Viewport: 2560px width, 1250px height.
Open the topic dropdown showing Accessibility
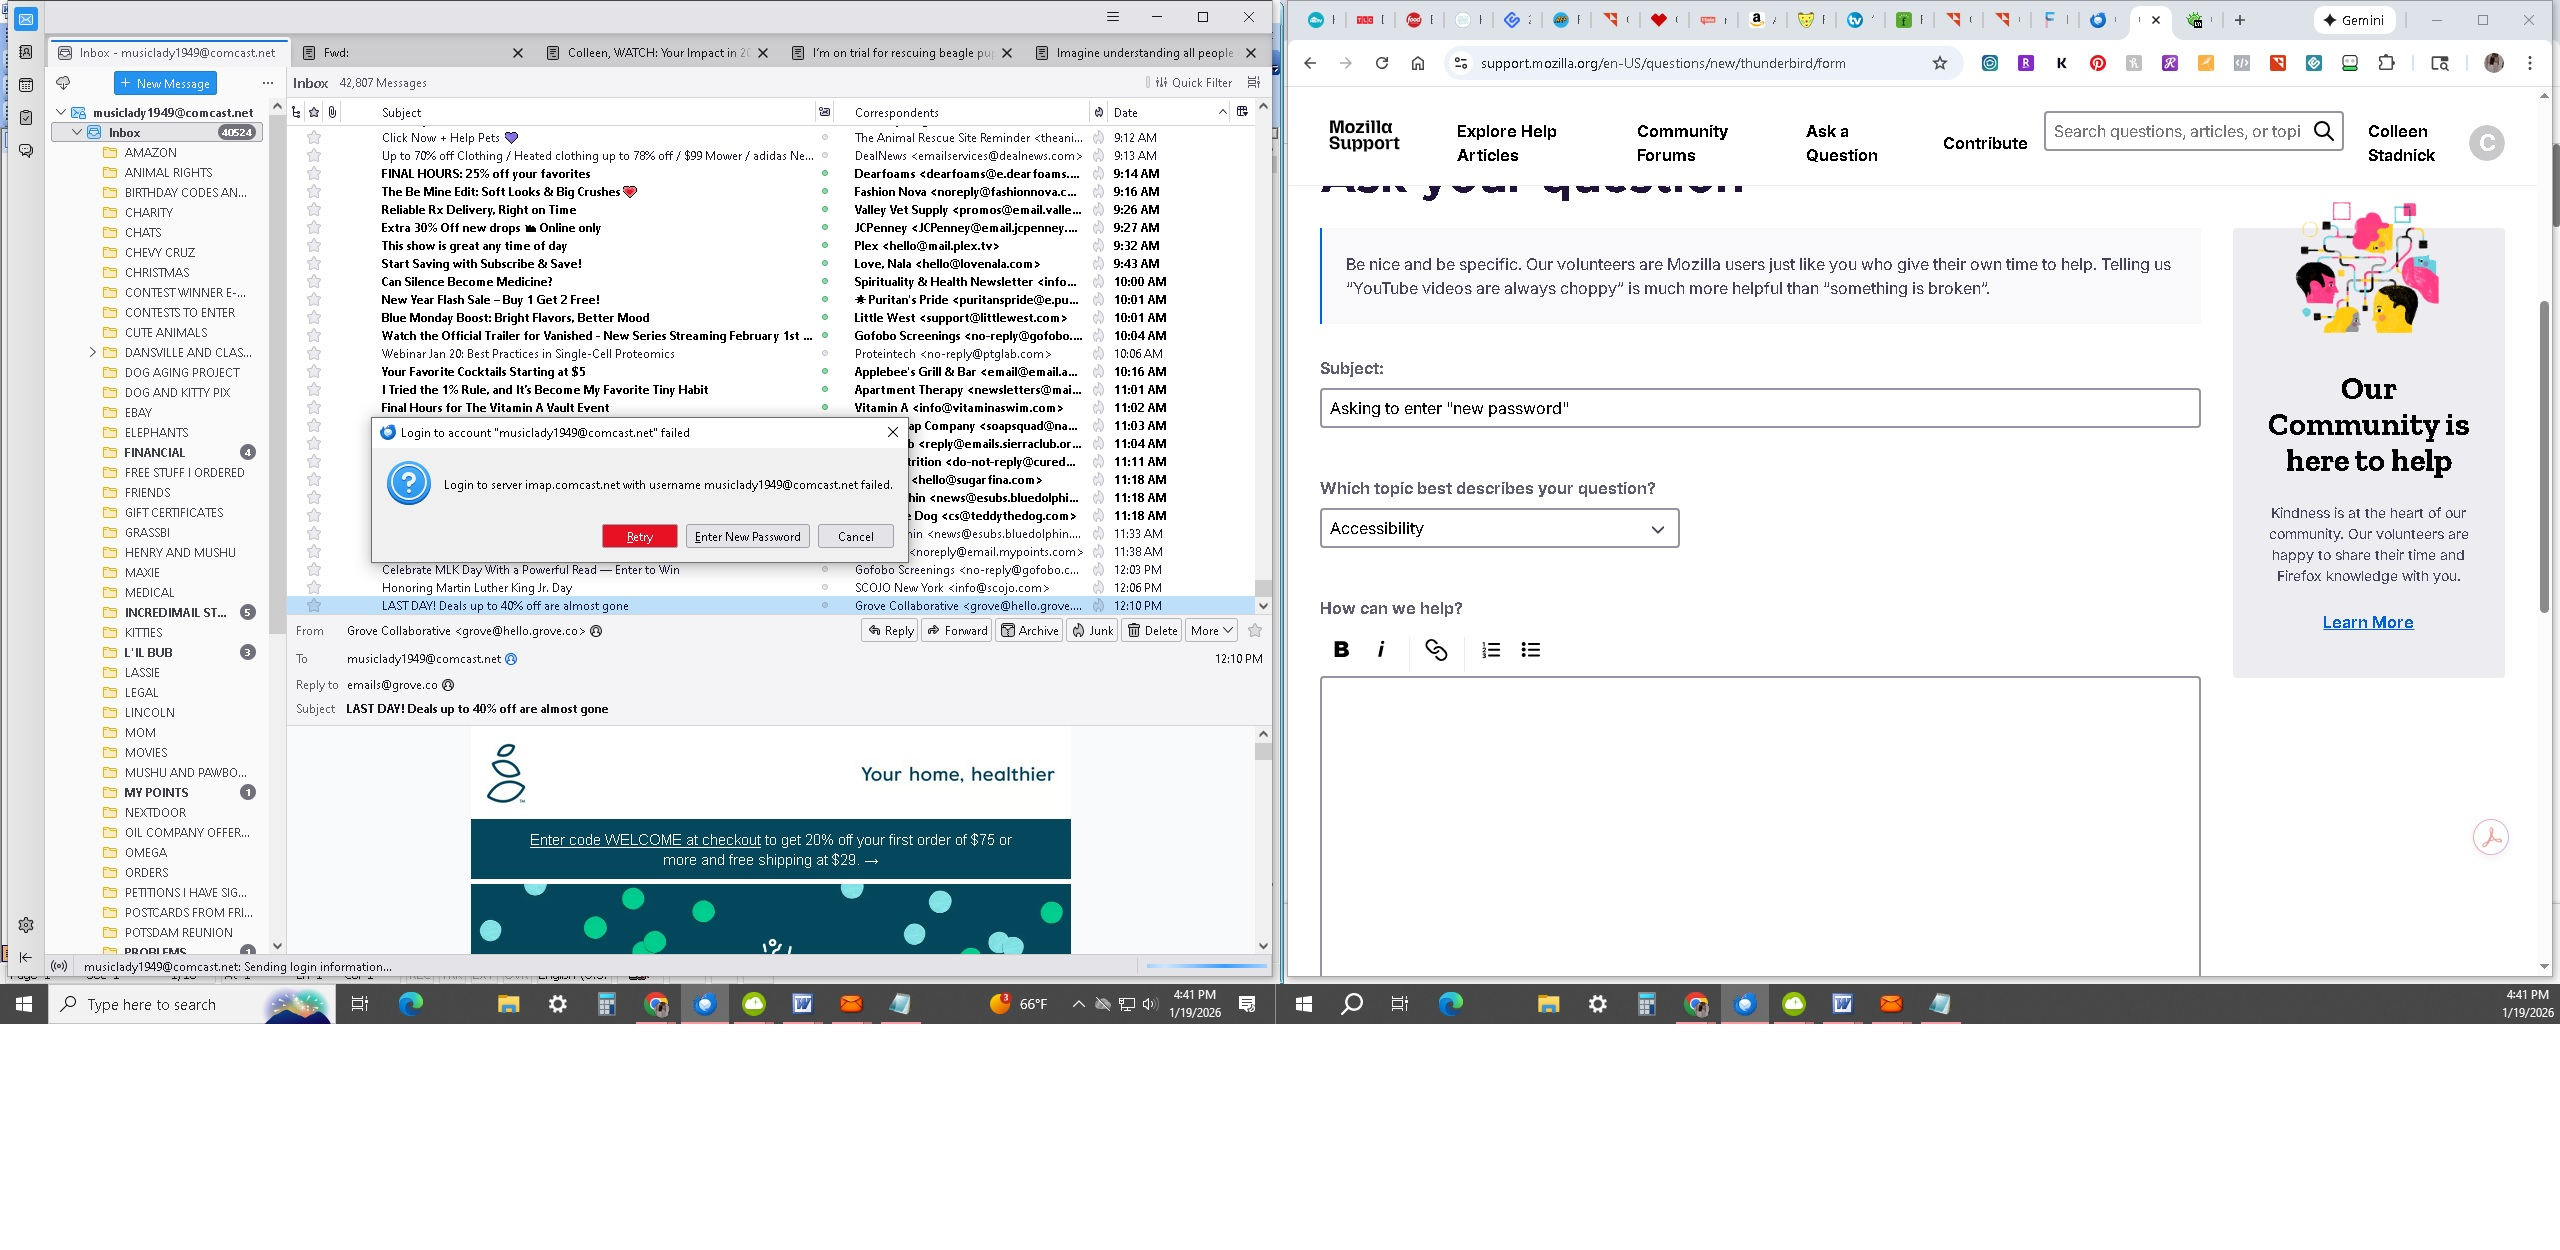tap(1498, 528)
